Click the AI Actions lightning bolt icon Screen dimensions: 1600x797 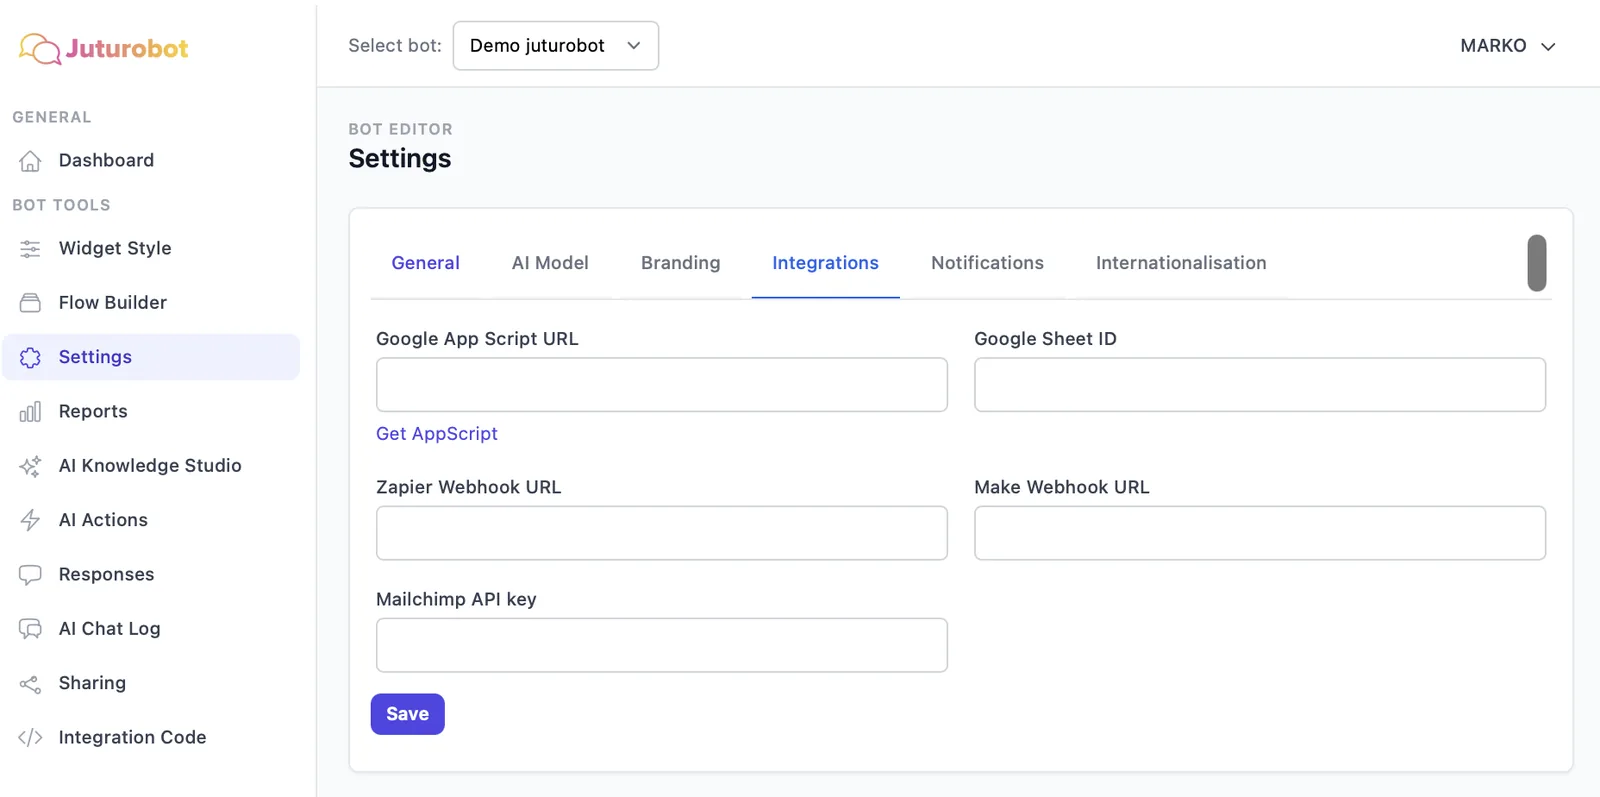coord(30,520)
